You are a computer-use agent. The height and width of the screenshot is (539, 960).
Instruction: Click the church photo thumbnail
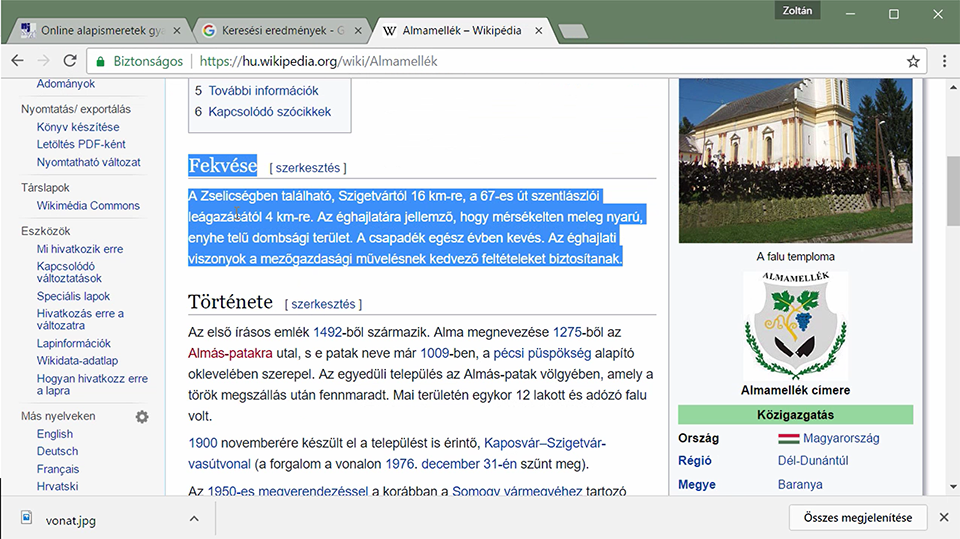pyautogui.click(x=795, y=160)
